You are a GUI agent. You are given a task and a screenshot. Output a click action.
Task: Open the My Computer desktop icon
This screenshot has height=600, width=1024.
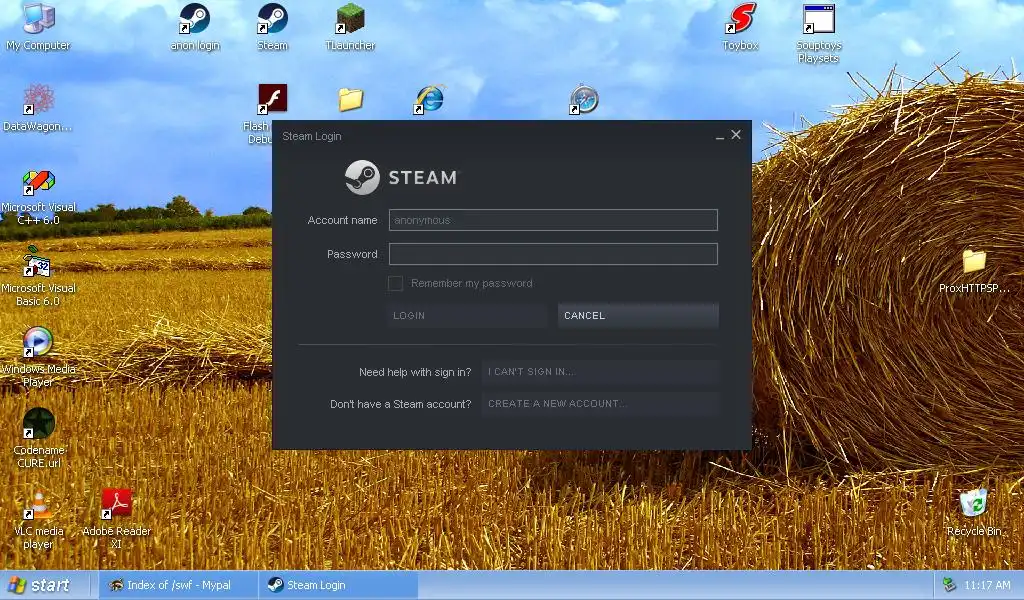[39, 18]
